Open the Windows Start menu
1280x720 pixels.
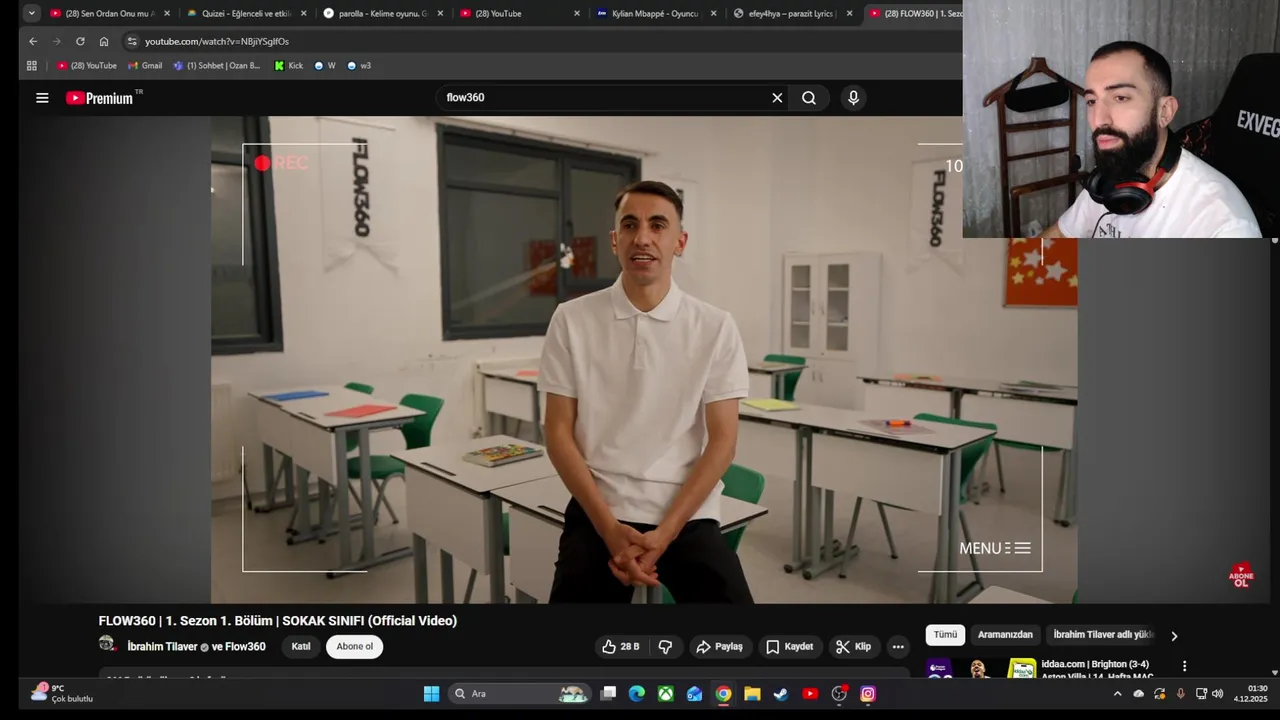pos(431,694)
